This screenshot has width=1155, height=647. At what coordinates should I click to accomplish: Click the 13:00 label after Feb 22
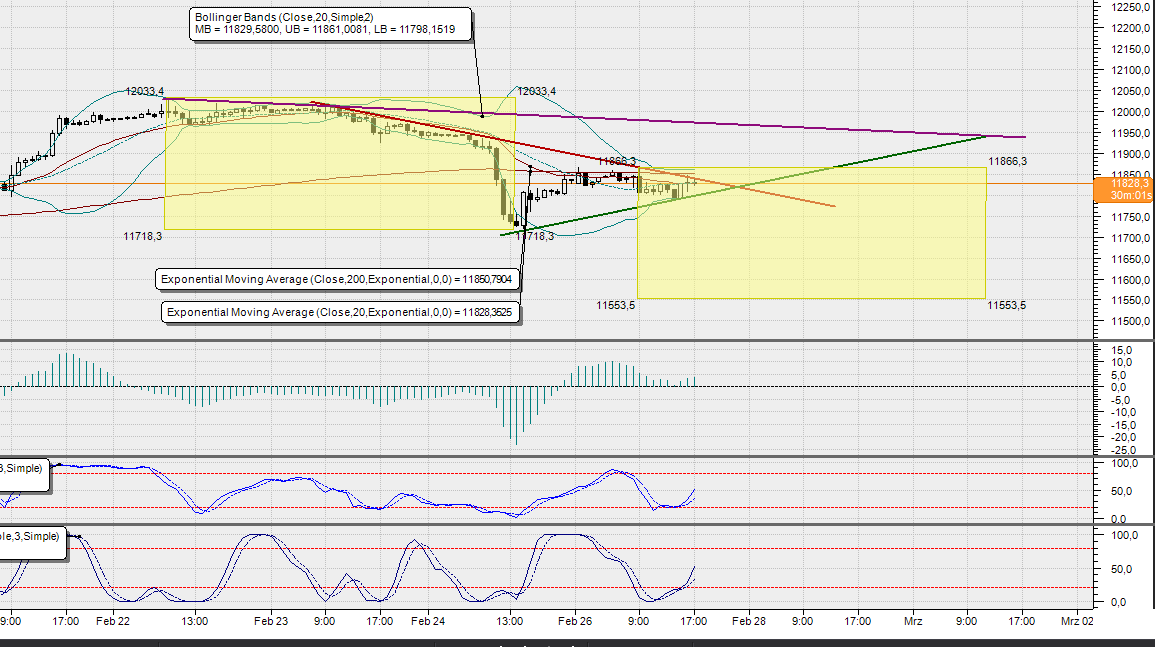coord(195,621)
